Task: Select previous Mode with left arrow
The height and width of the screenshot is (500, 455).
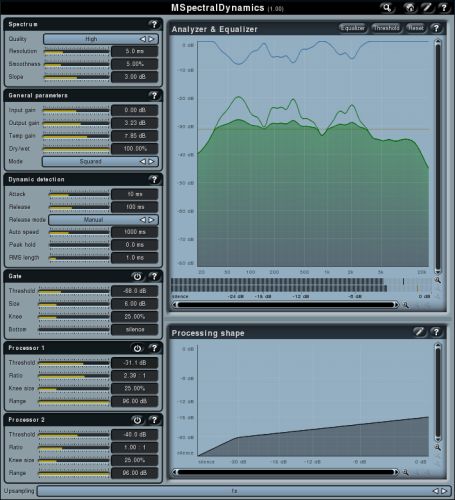Action: coord(143,161)
